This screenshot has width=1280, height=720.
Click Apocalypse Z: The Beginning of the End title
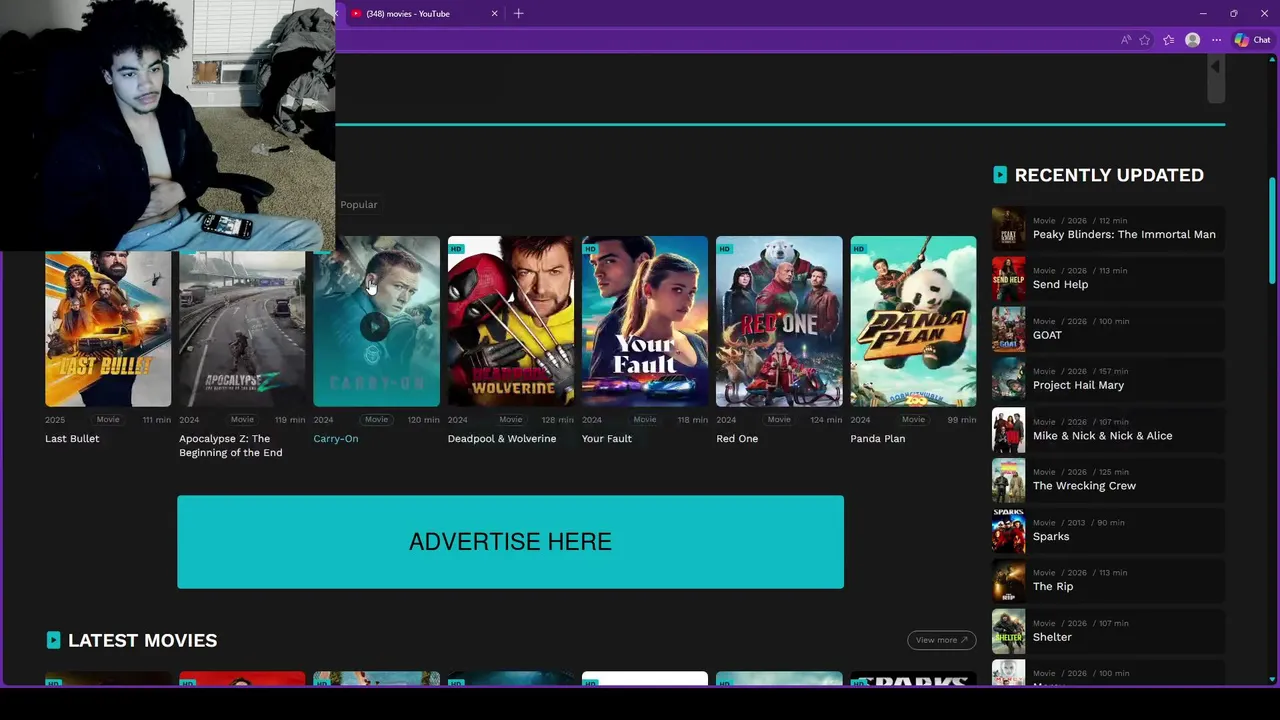point(231,446)
